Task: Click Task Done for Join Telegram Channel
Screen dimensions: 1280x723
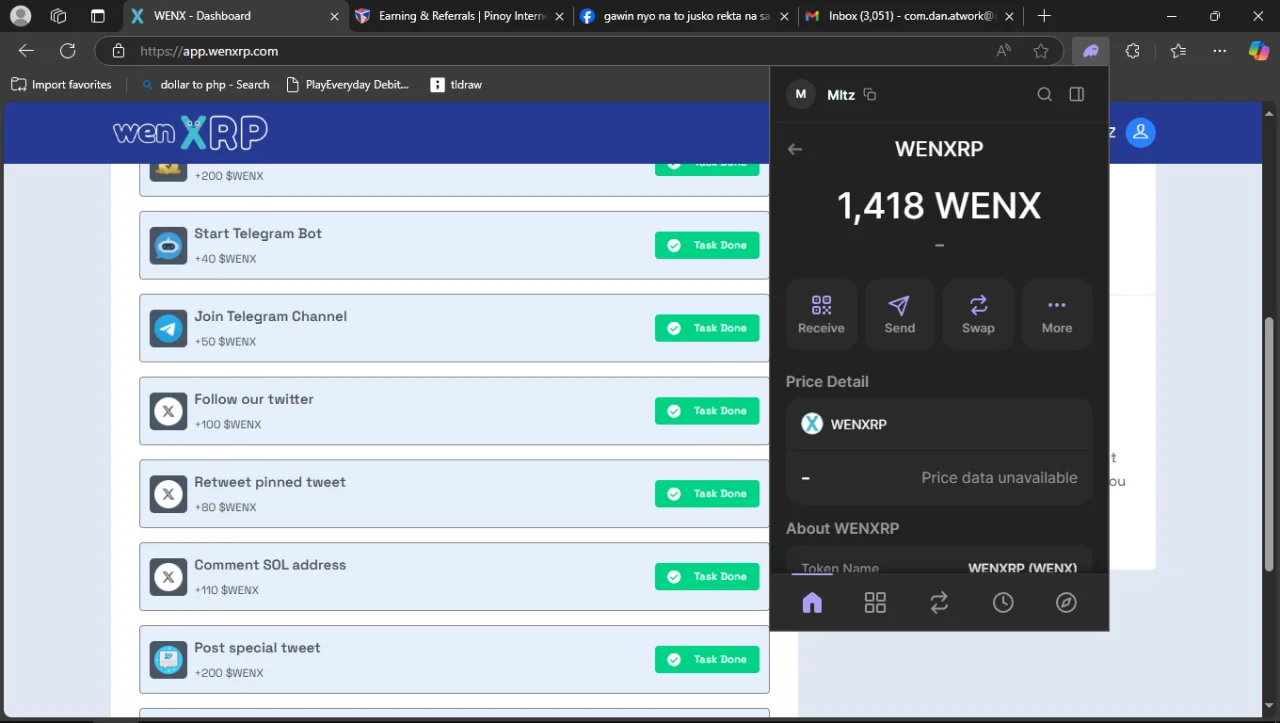Action: click(707, 328)
